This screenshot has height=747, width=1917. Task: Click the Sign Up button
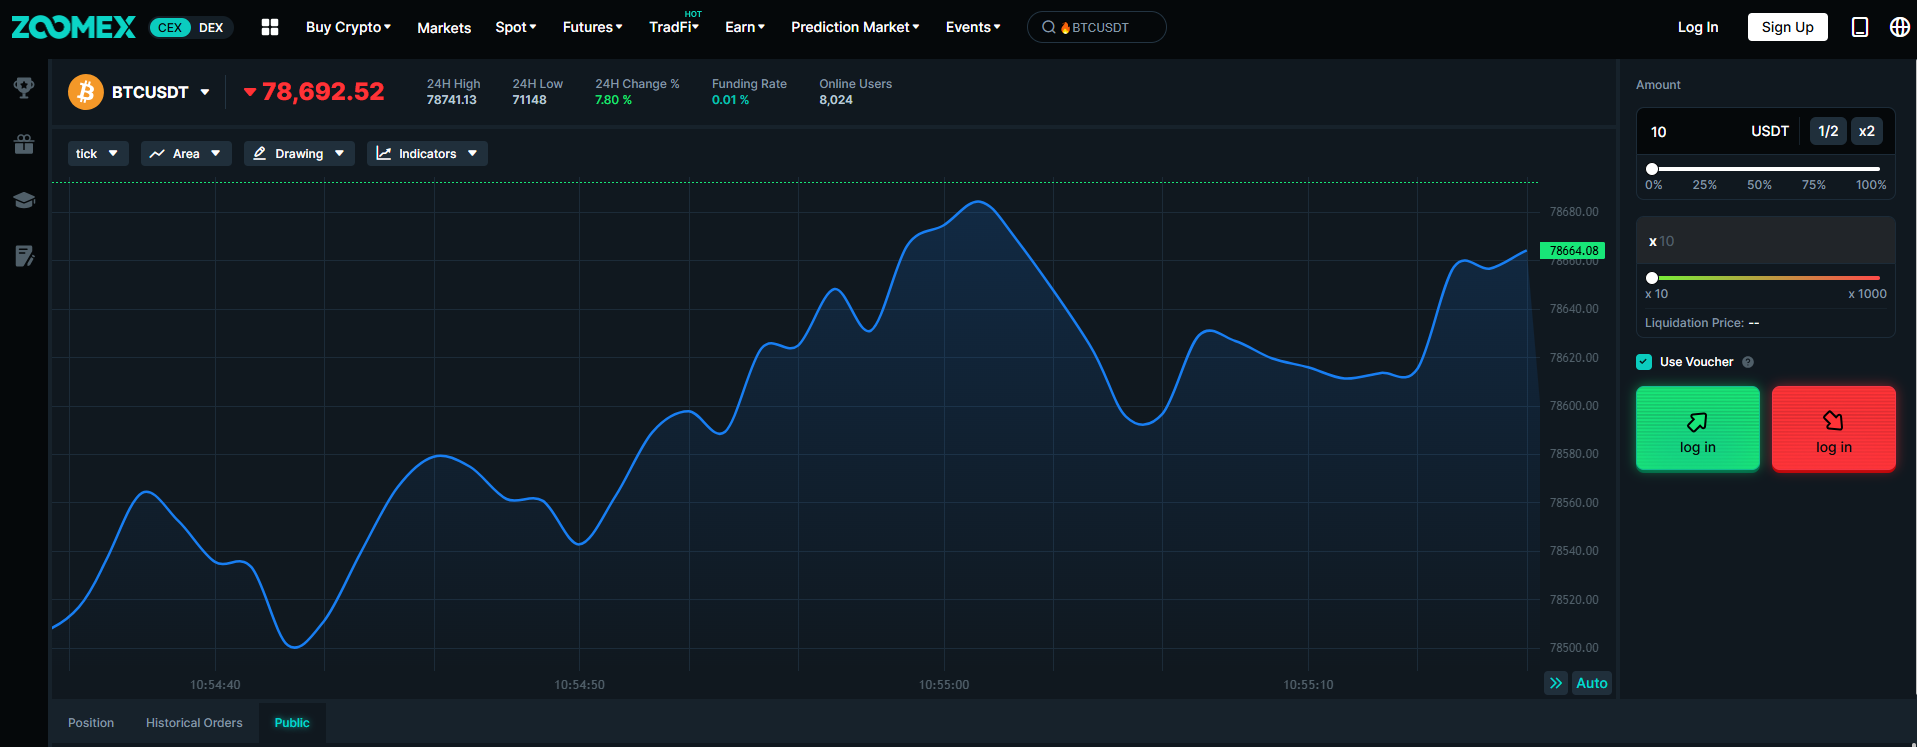(x=1787, y=27)
